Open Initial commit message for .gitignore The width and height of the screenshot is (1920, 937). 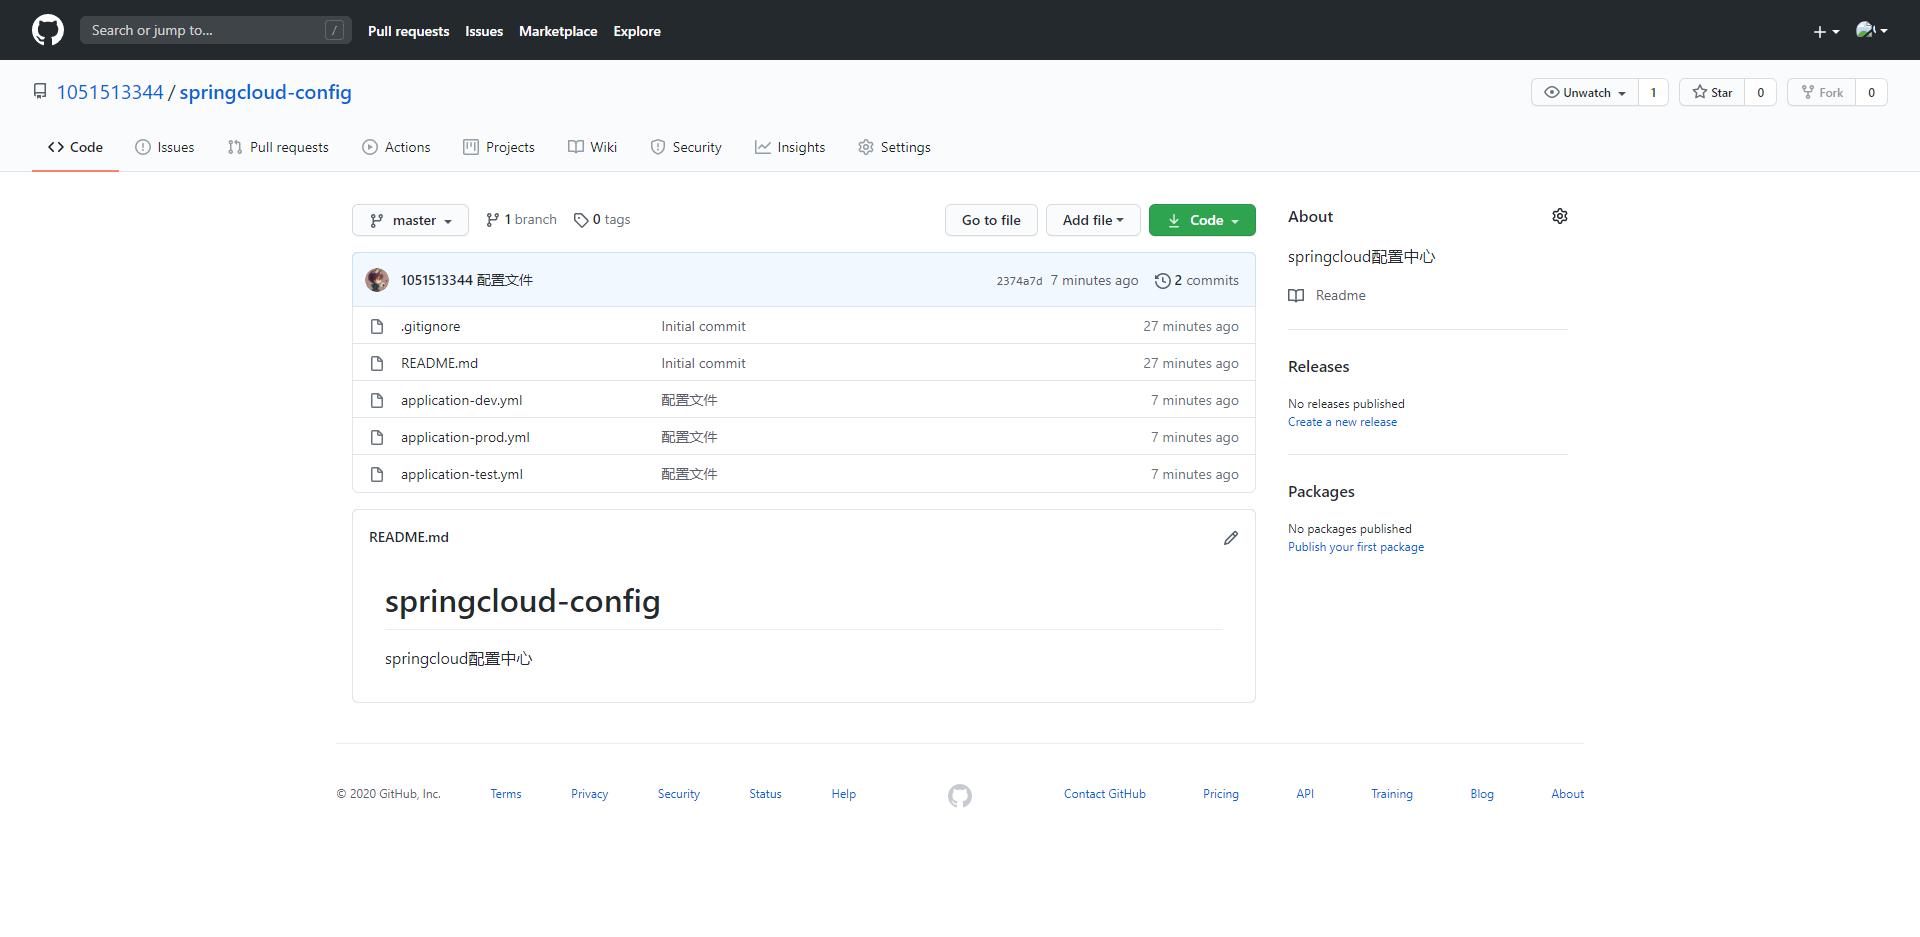click(703, 326)
